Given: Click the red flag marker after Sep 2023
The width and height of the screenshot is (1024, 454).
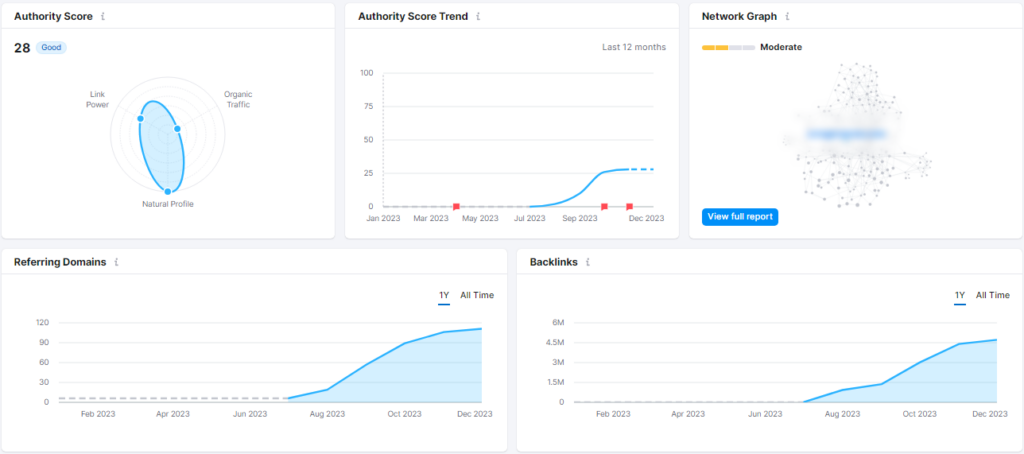Looking at the screenshot, I should 604,206.
